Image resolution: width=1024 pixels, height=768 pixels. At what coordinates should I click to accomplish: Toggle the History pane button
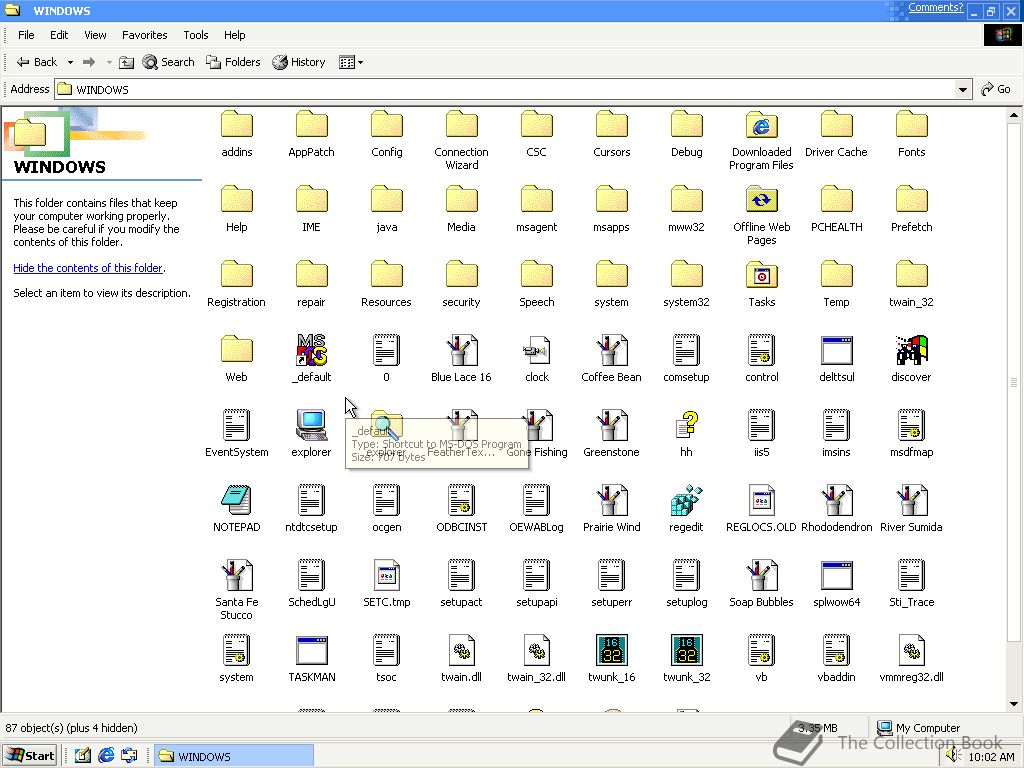[x=299, y=62]
